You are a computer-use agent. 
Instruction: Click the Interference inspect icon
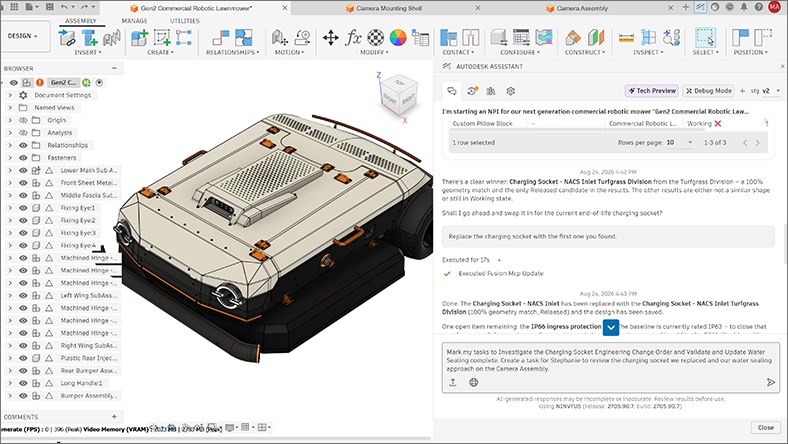(648, 38)
